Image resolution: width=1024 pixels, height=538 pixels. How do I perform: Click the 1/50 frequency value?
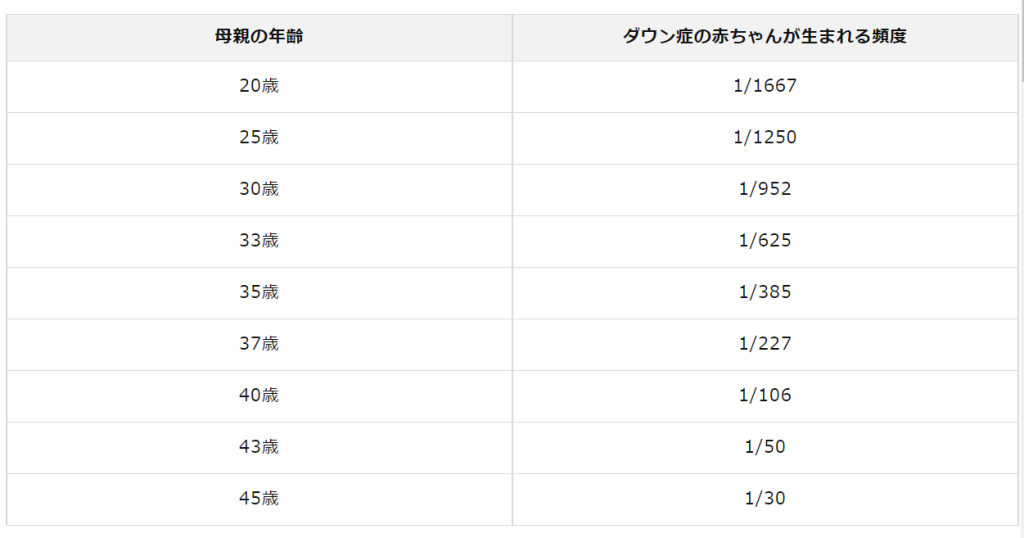[765, 447]
